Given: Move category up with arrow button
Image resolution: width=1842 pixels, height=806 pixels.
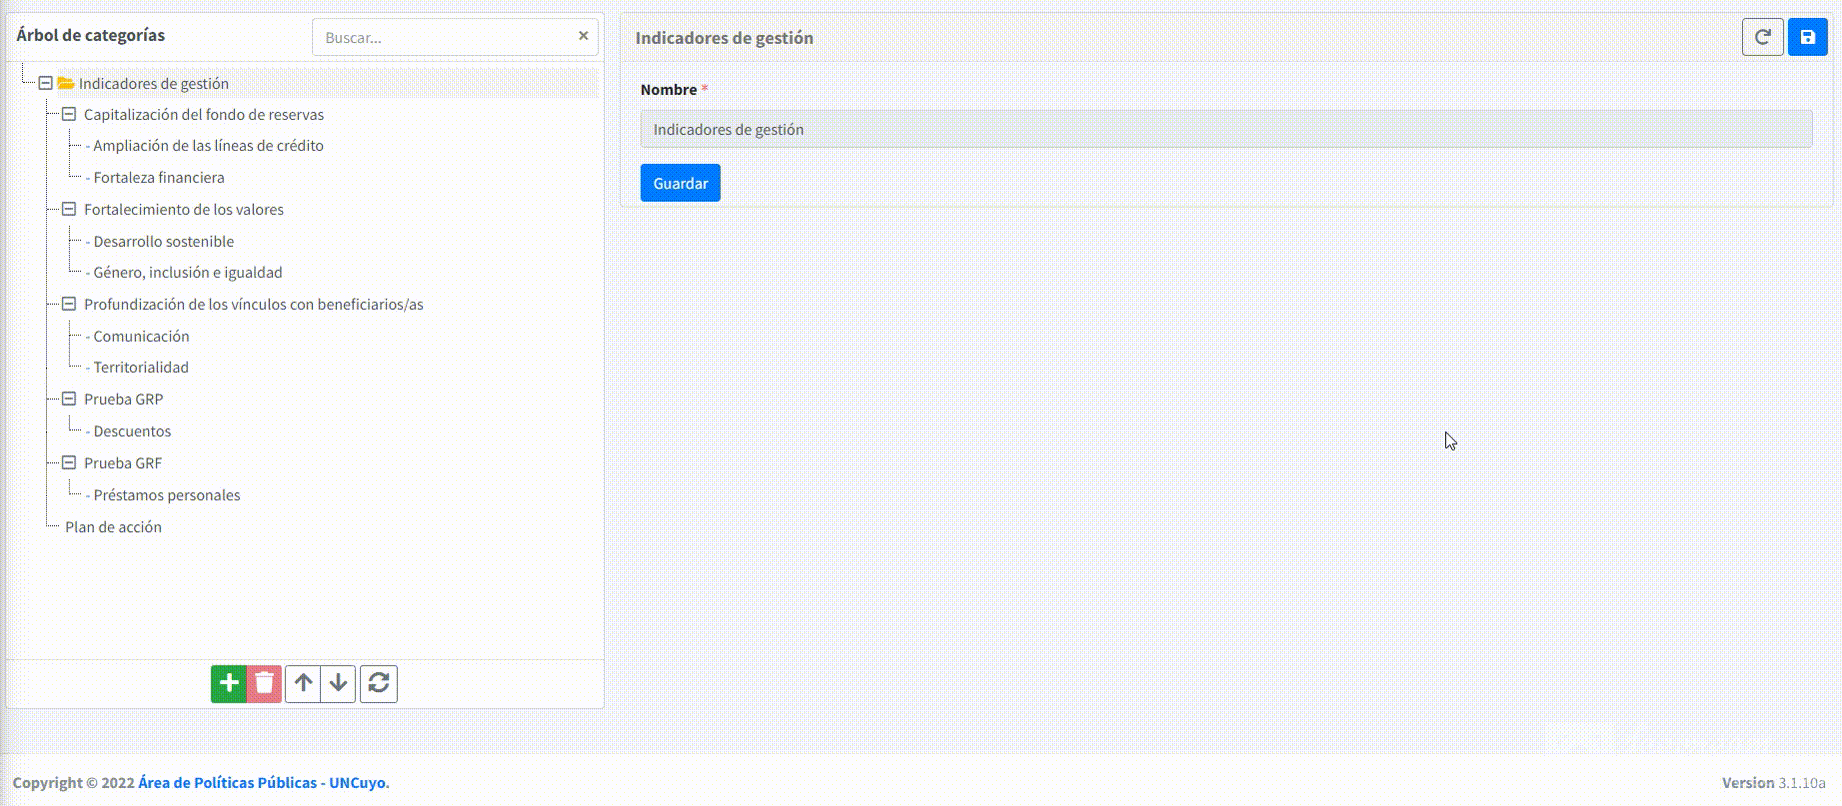Looking at the screenshot, I should point(303,684).
